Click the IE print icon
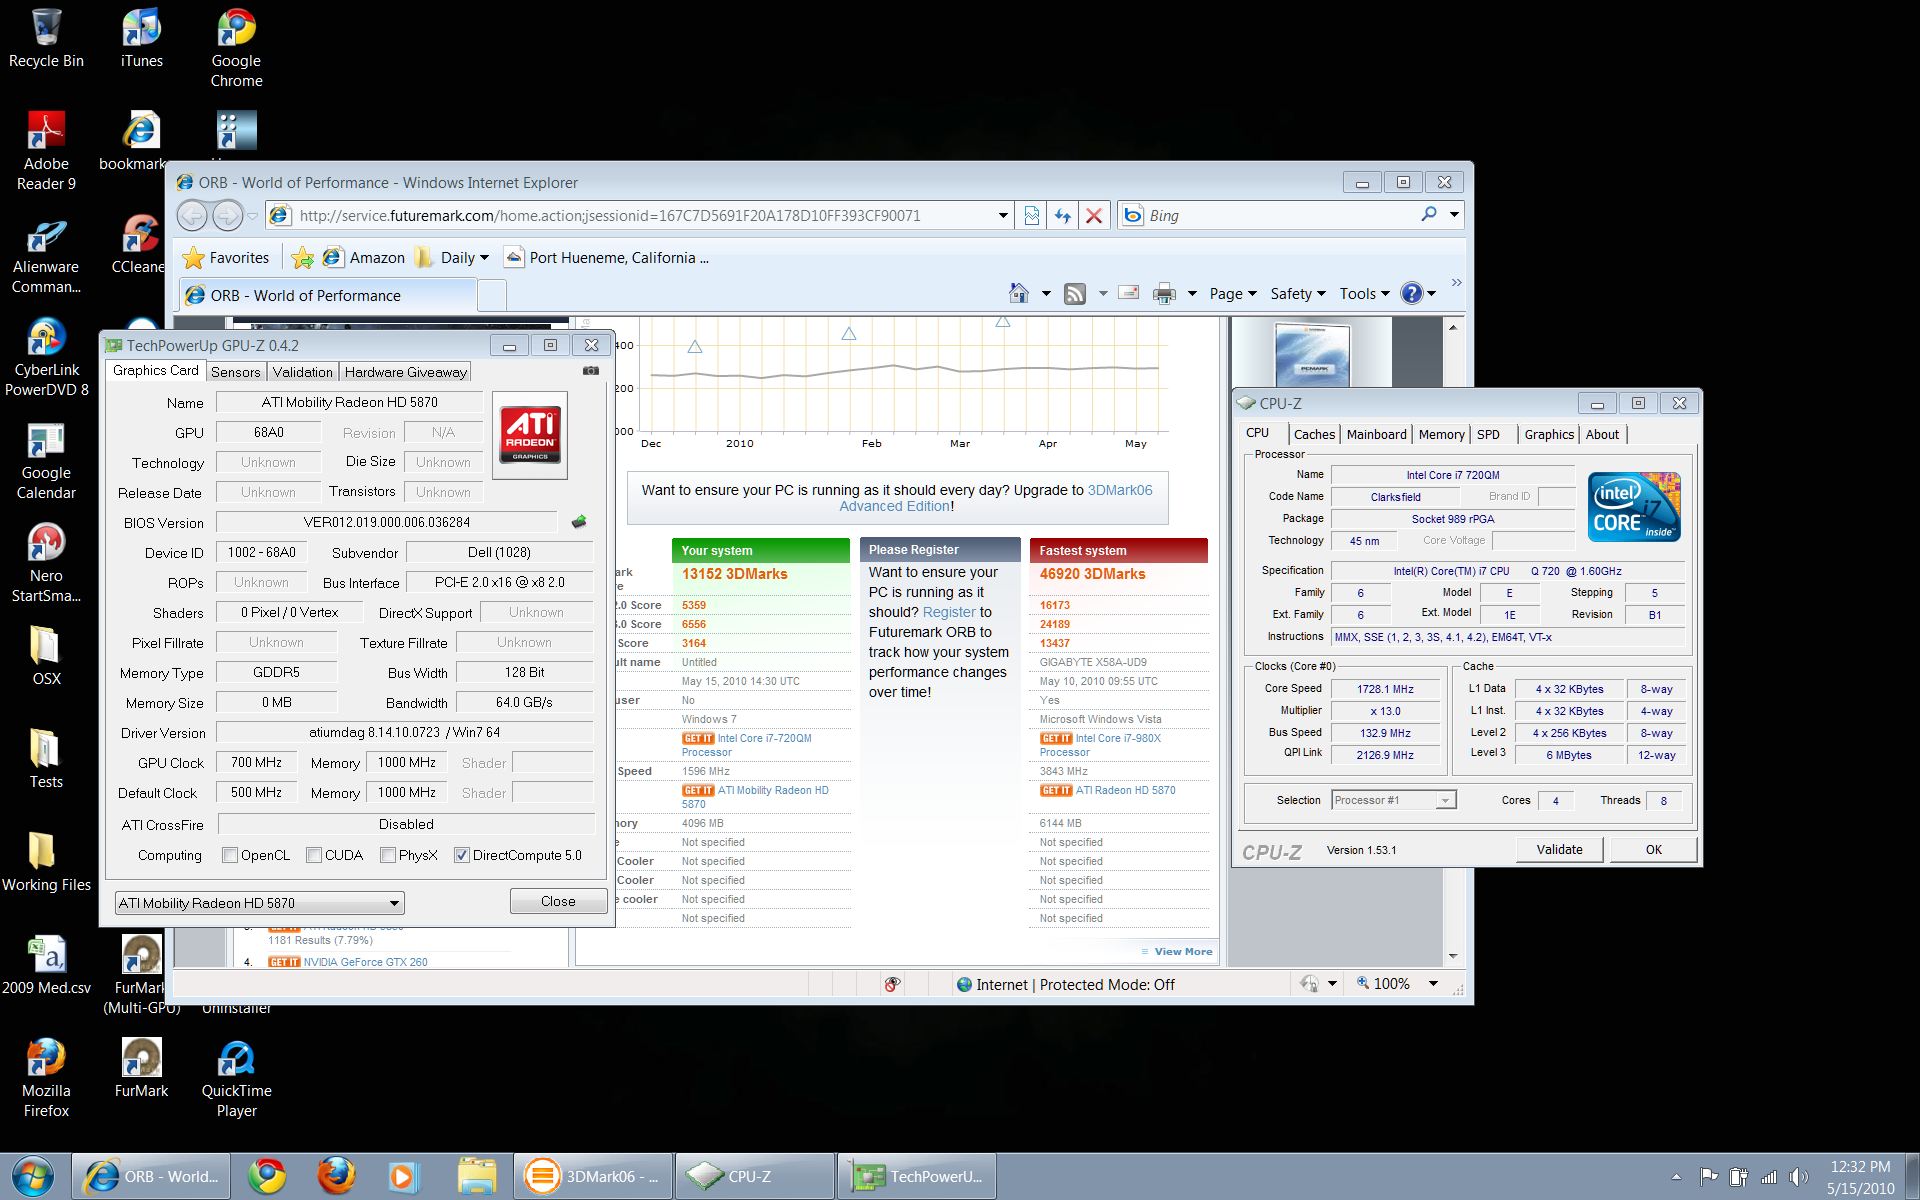The image size is (1920, 1200). click(1164, 293)
